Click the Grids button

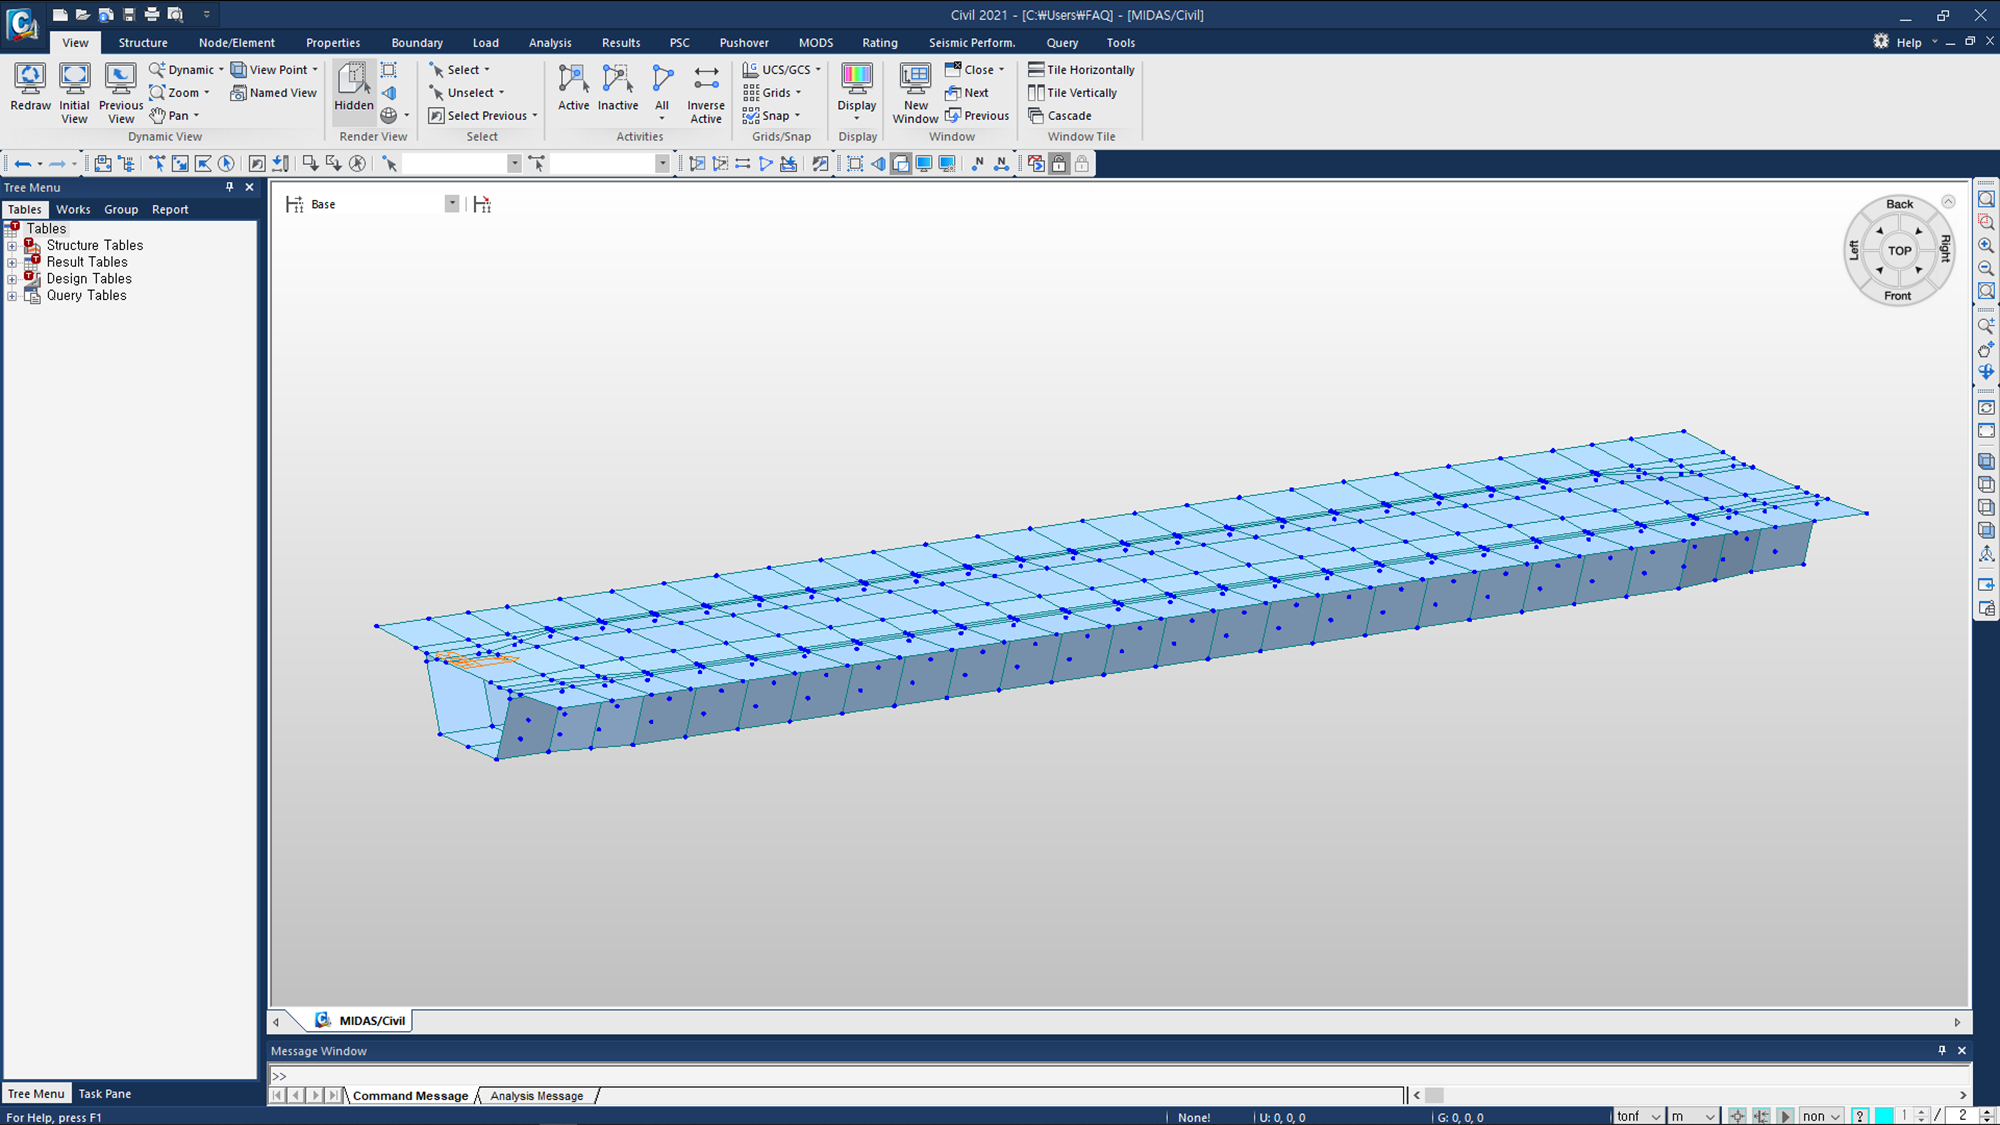771,93
